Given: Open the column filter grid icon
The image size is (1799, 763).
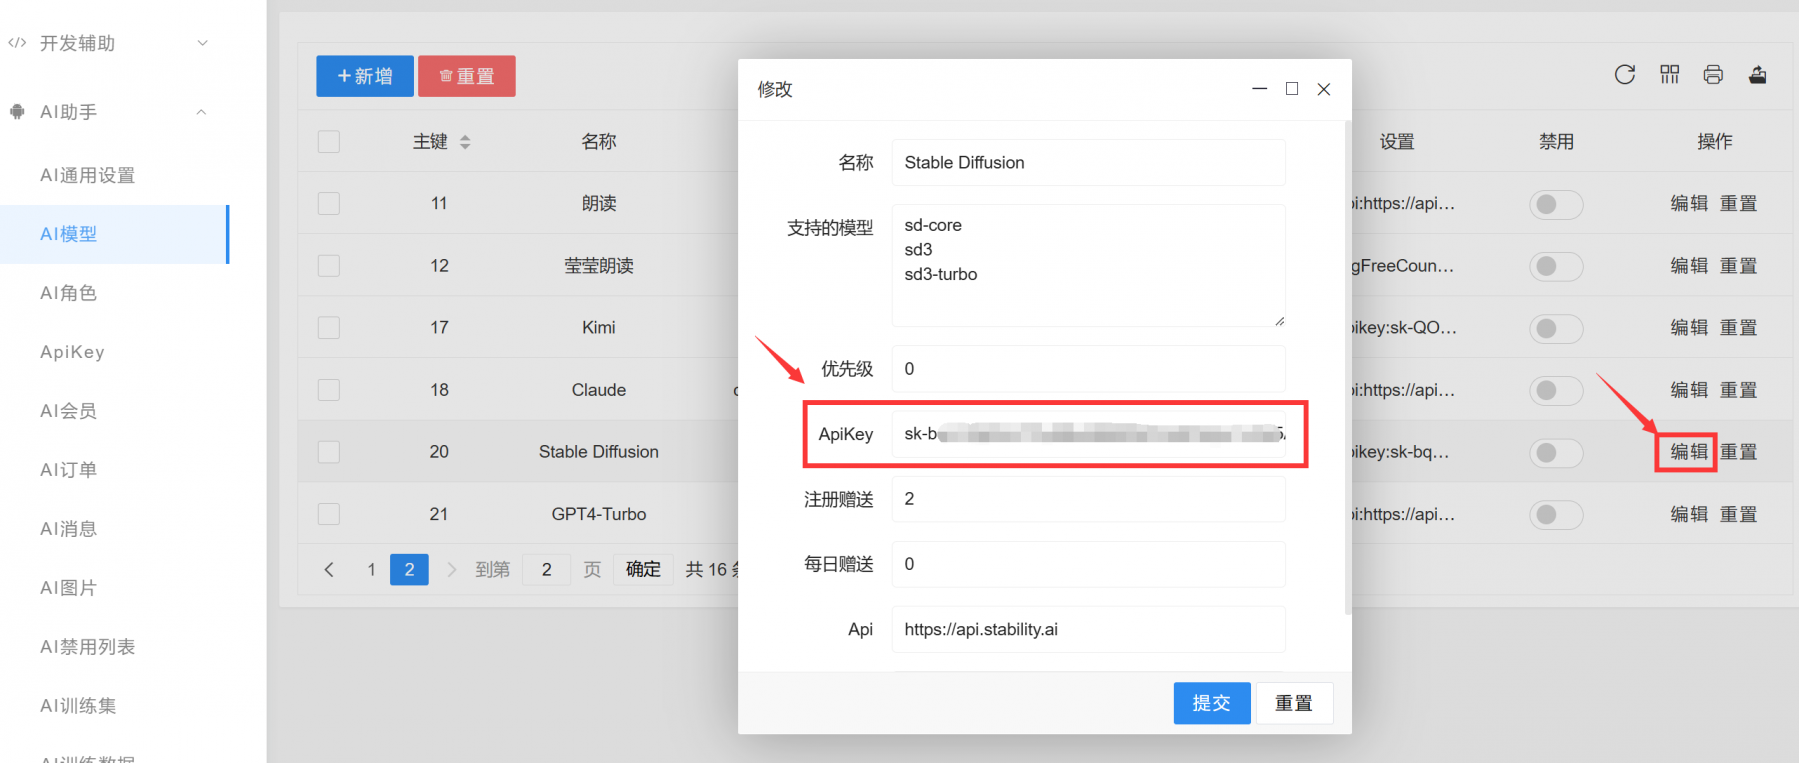Looking at the screenshot, I should pos(1669,75).
